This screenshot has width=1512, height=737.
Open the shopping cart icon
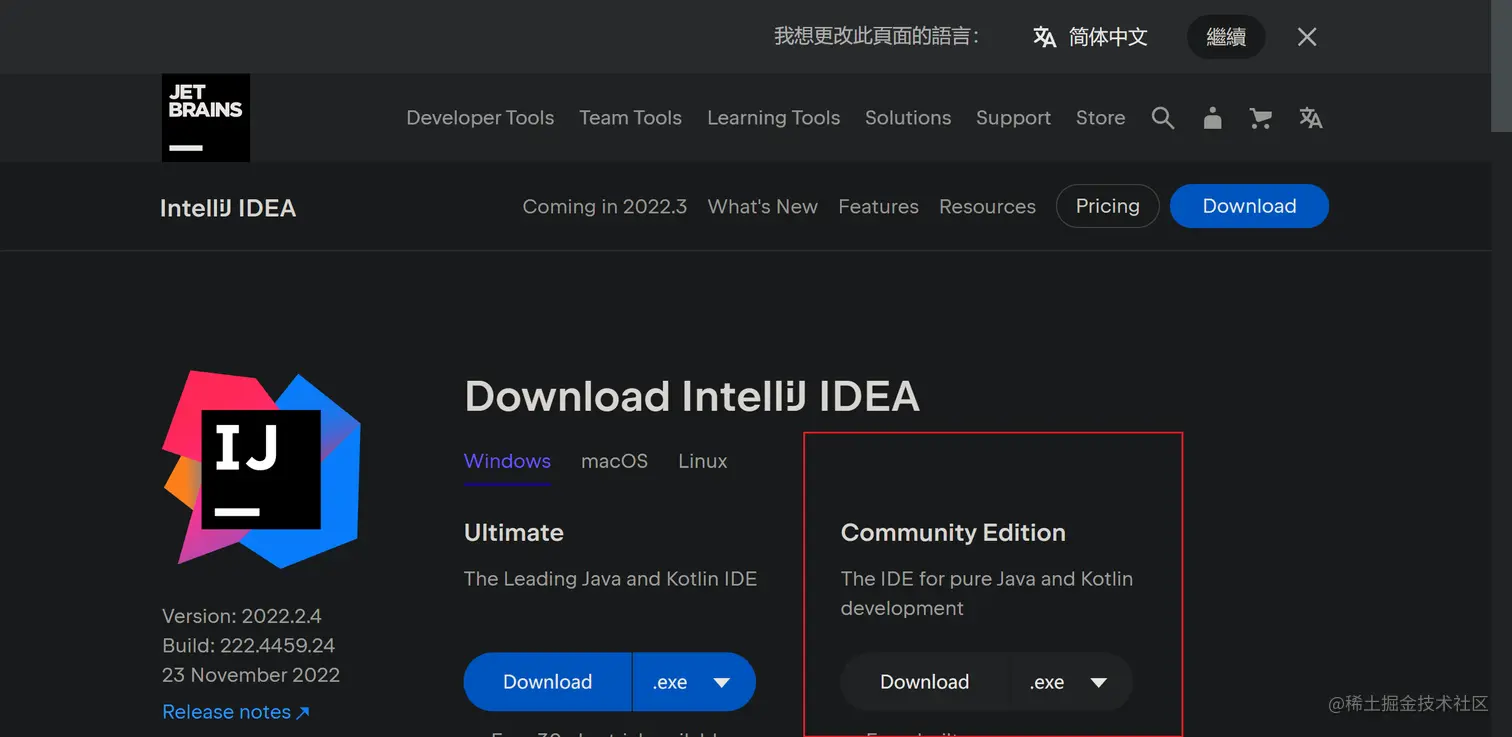(x=1261, y=118)
